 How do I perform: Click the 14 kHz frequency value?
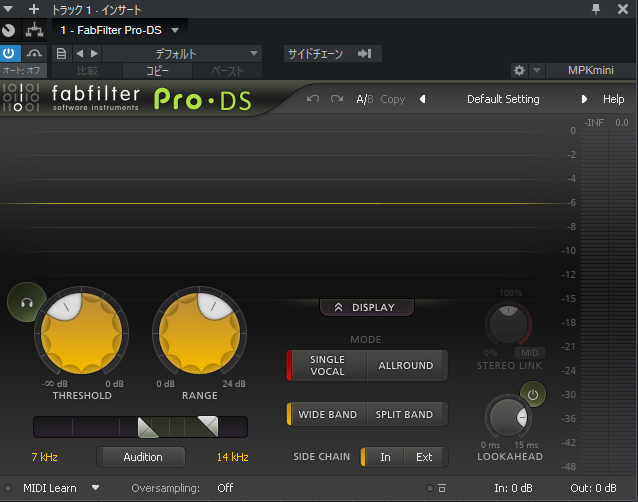tap(232, 457)
